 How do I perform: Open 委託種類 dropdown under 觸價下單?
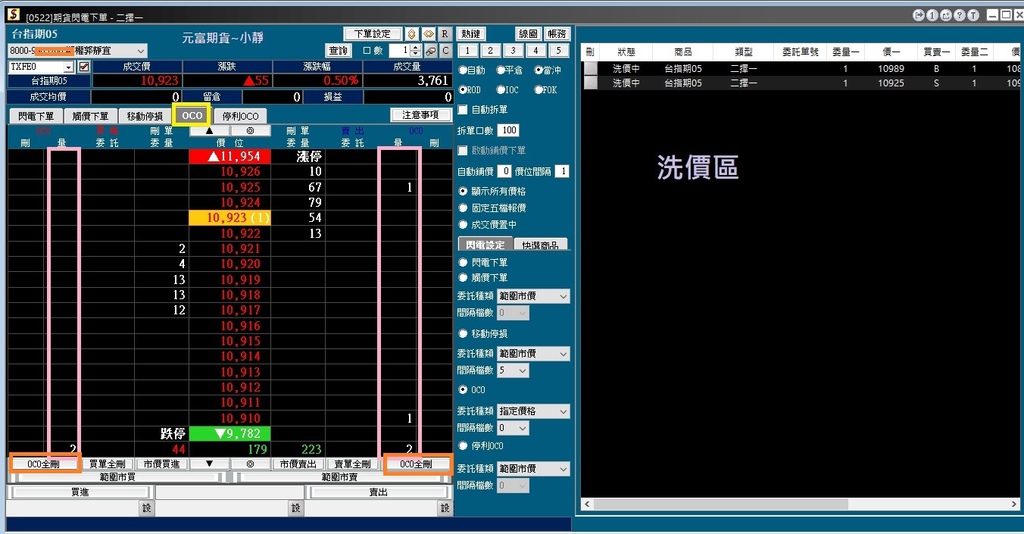pyautogui.click(x=533, y=296)
